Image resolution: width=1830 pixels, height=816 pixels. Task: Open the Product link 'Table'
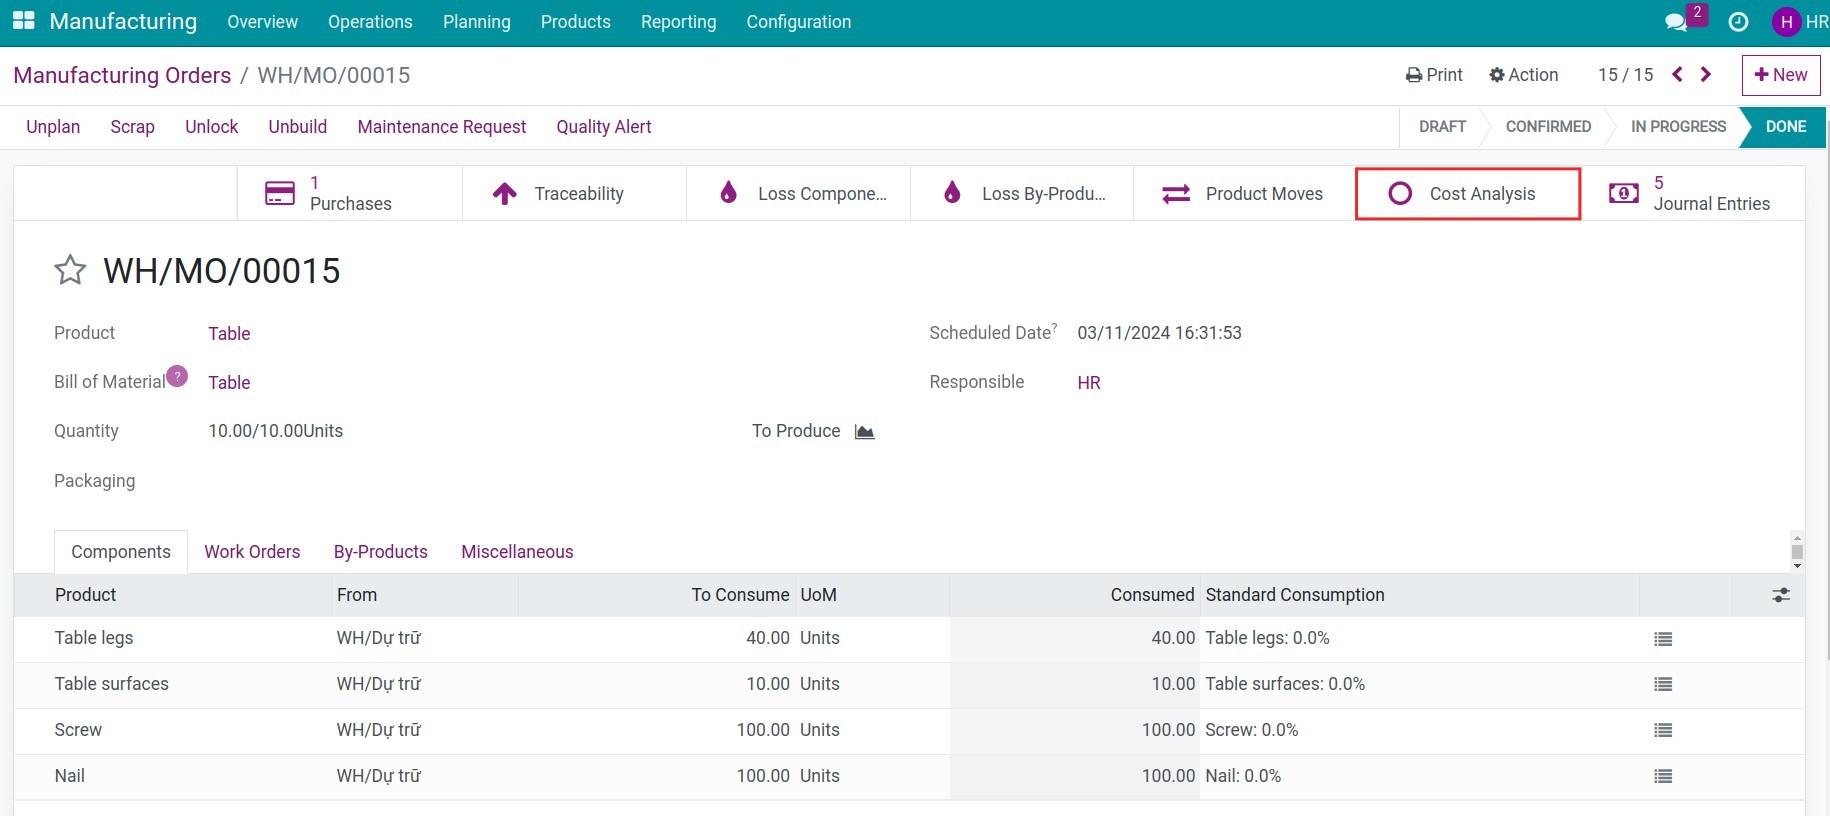(x=229, y=334)
